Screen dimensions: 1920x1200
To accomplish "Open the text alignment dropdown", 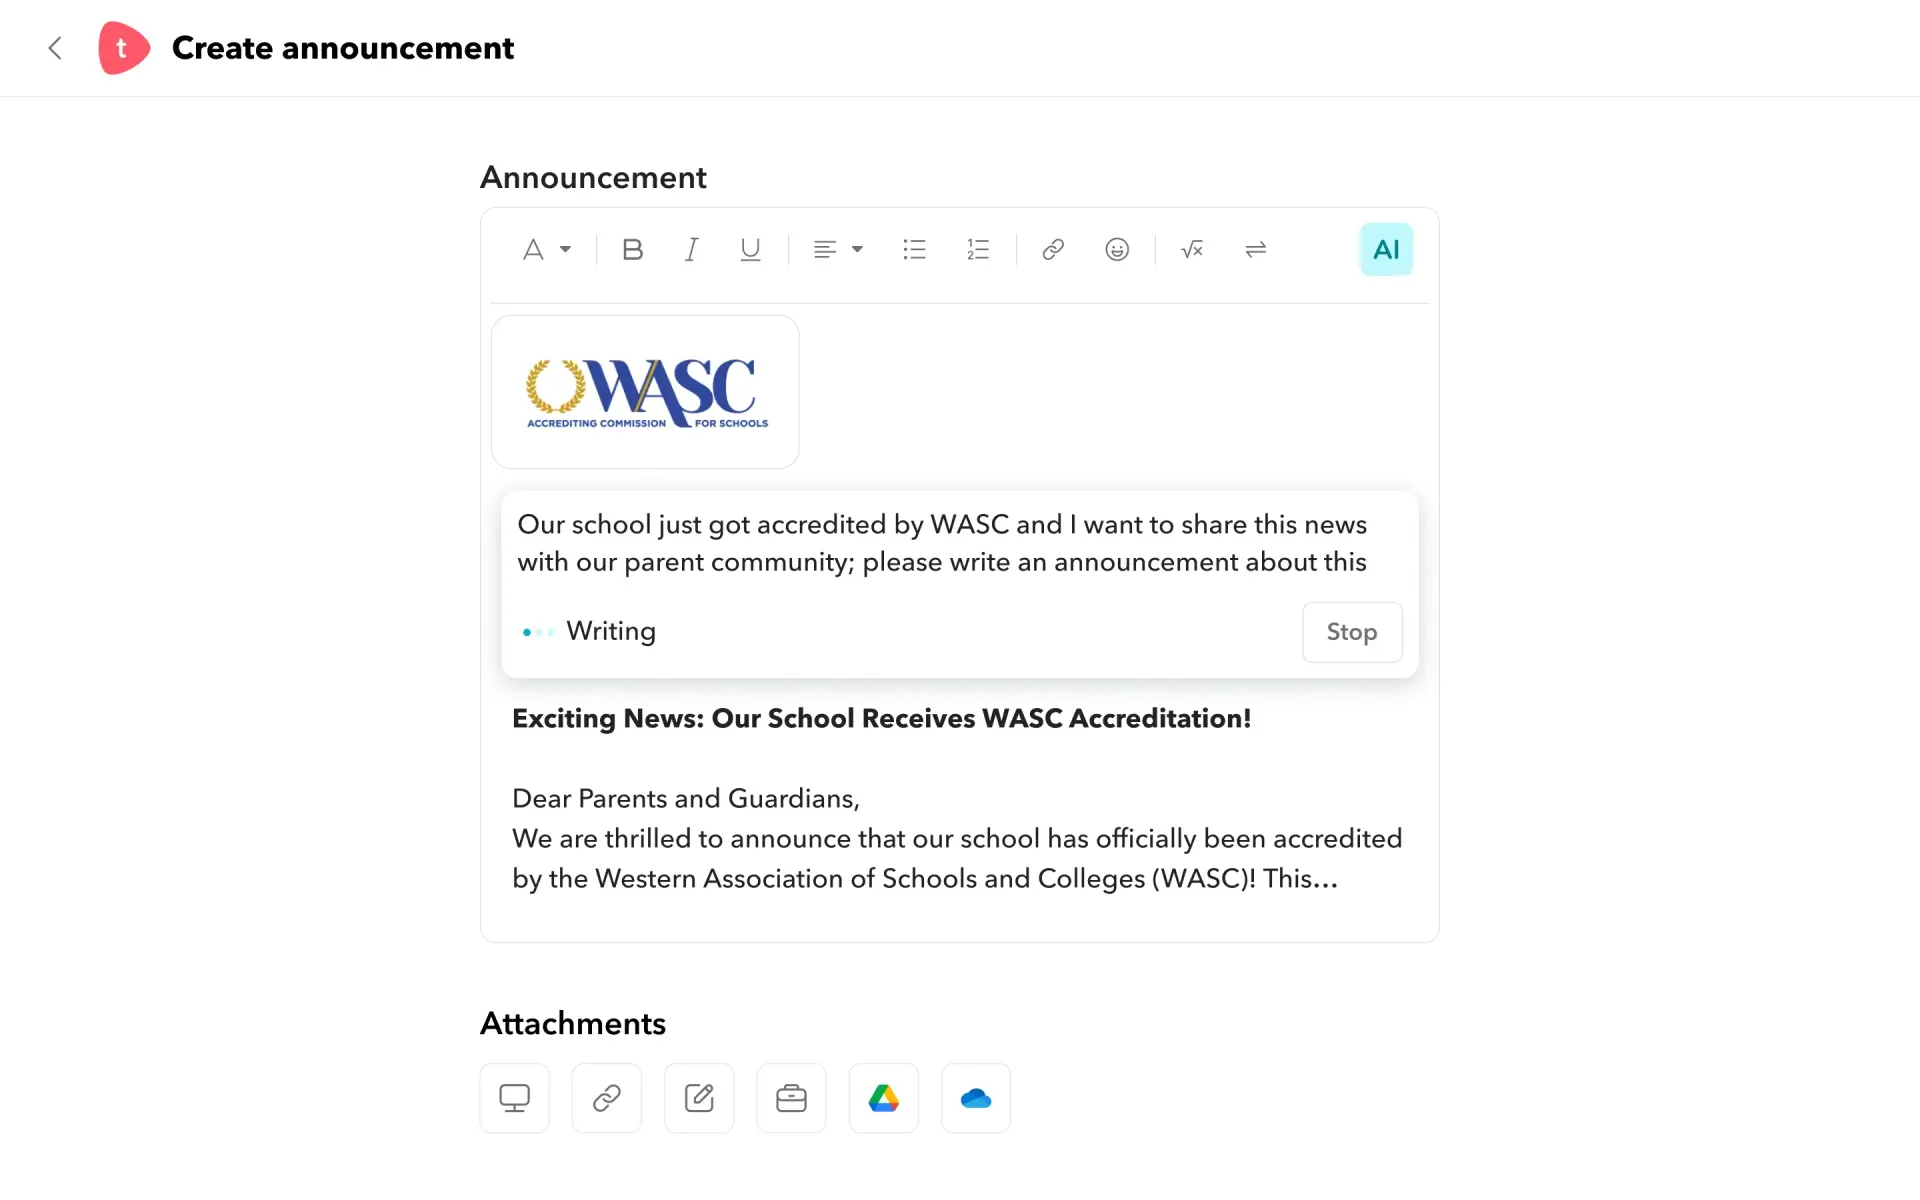I will [834, 249].
